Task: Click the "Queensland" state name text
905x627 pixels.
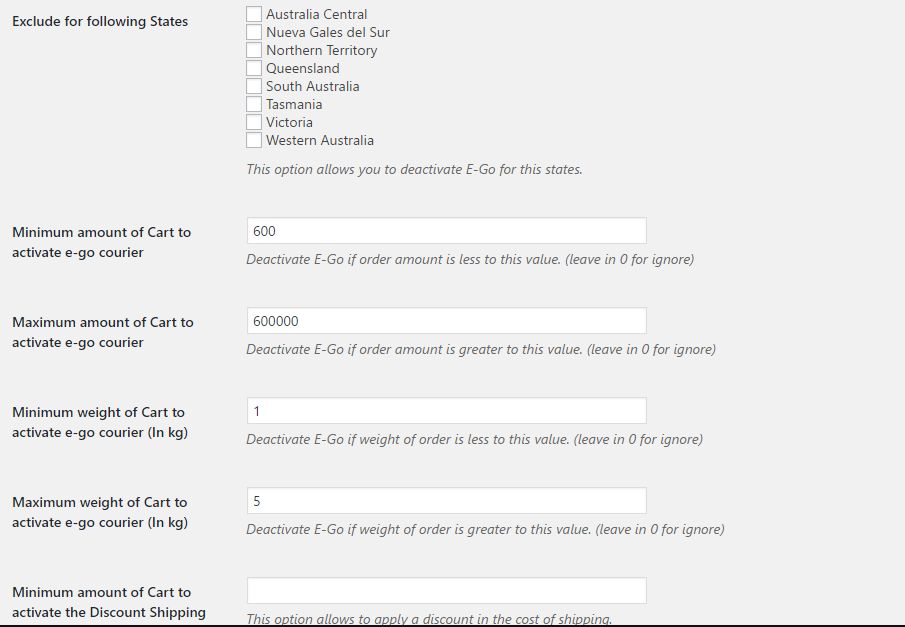Action: tap(303, 68)
